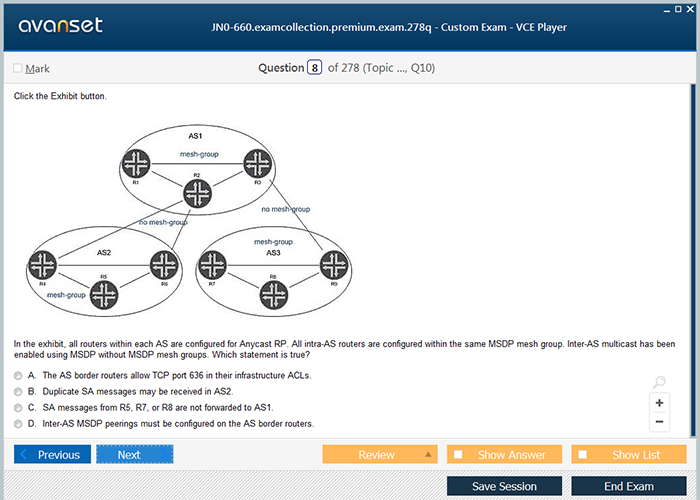Click the mesh-group label inside AS1
The height and width of the screenshot is (500, 700).
pos(199,154)
